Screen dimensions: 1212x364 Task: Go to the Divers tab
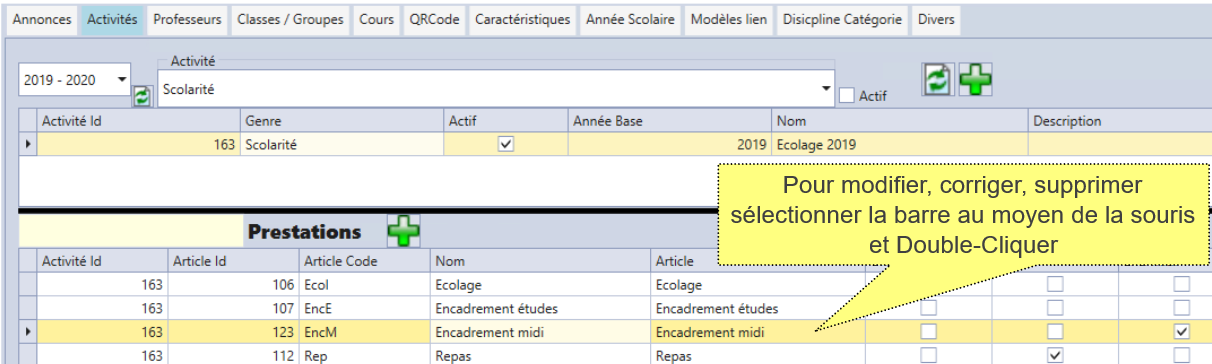click(x=936, y=20)
